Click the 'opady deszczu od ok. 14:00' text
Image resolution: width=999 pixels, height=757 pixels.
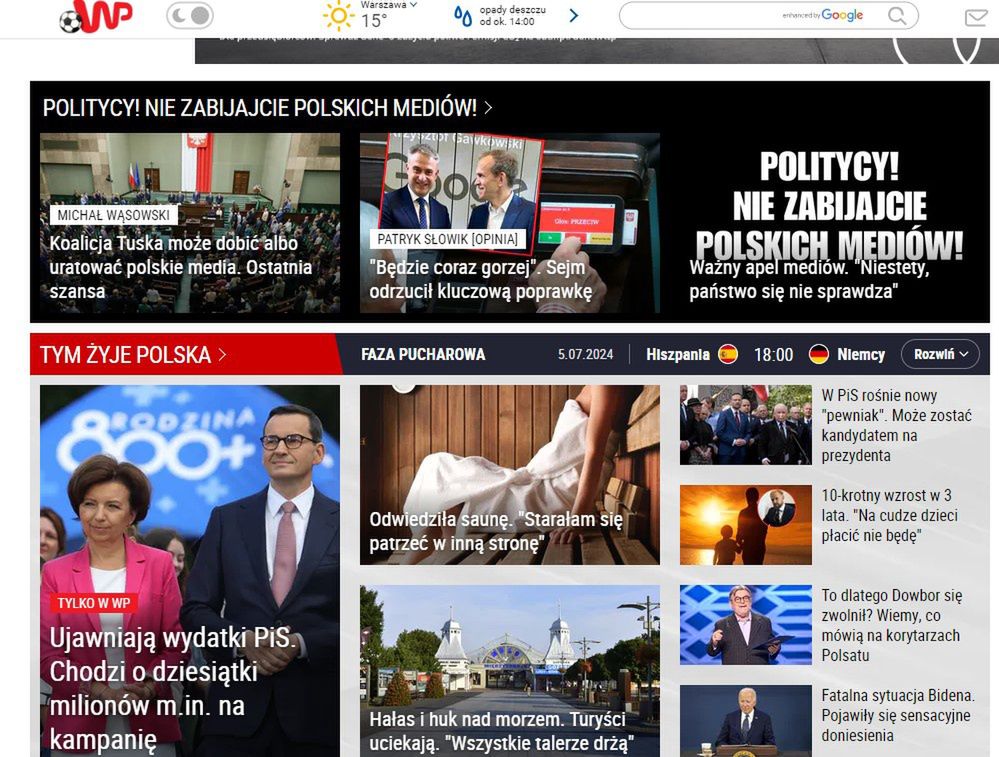(512, 16)
